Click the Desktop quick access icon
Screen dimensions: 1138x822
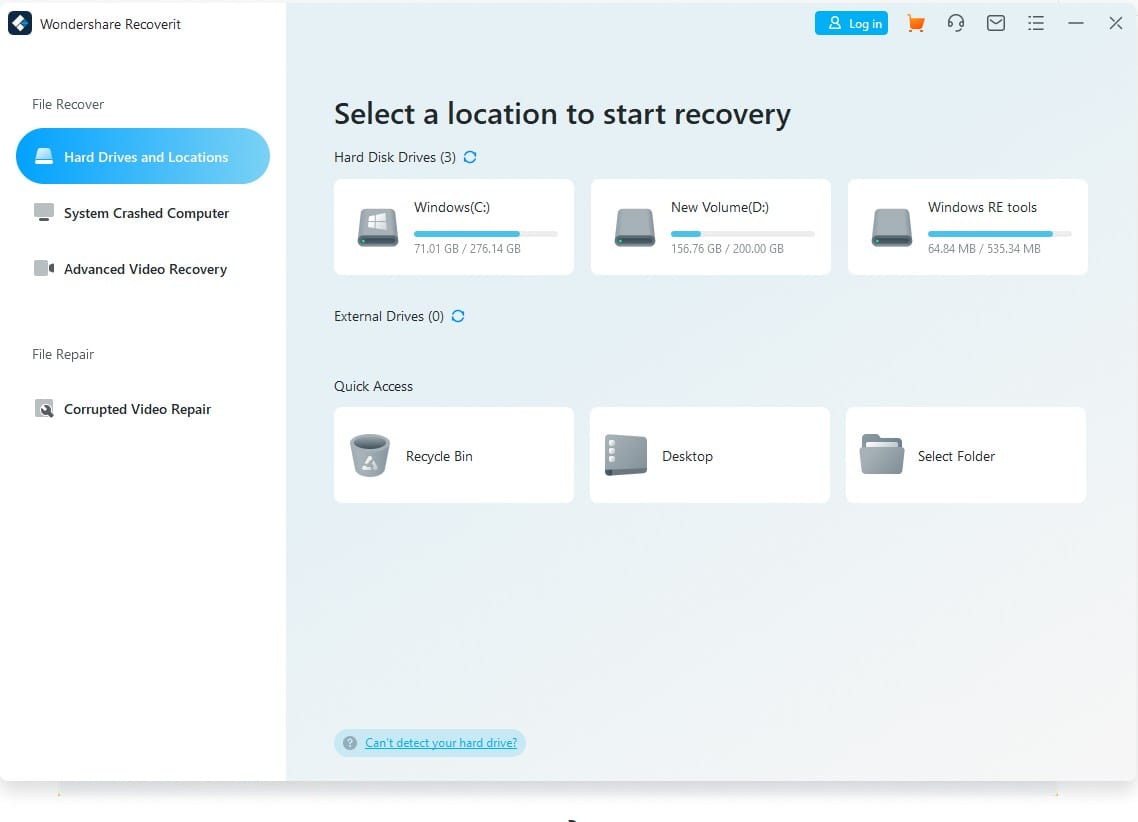(626, 455)
